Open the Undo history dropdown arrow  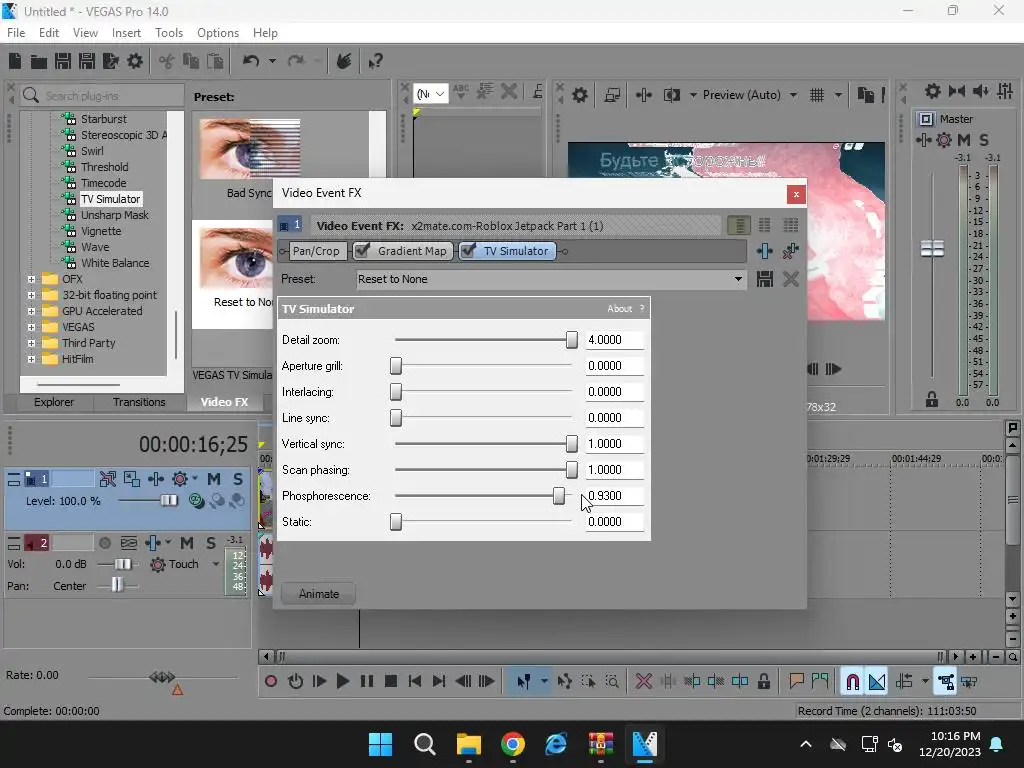tap(272, 61)
